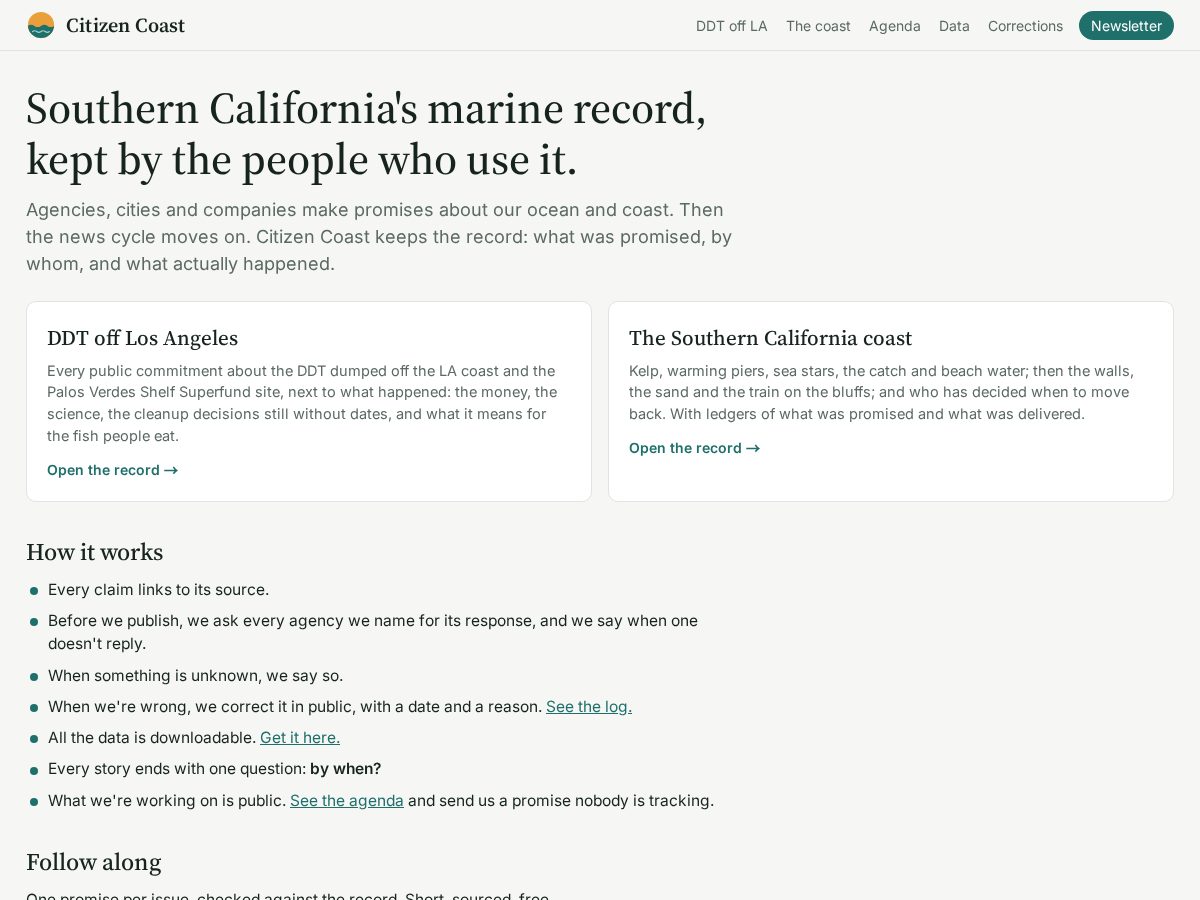The width and height of the screenshot is (1200, 900).
Task: Click the Get it here data link
Action: pos(300,738)
